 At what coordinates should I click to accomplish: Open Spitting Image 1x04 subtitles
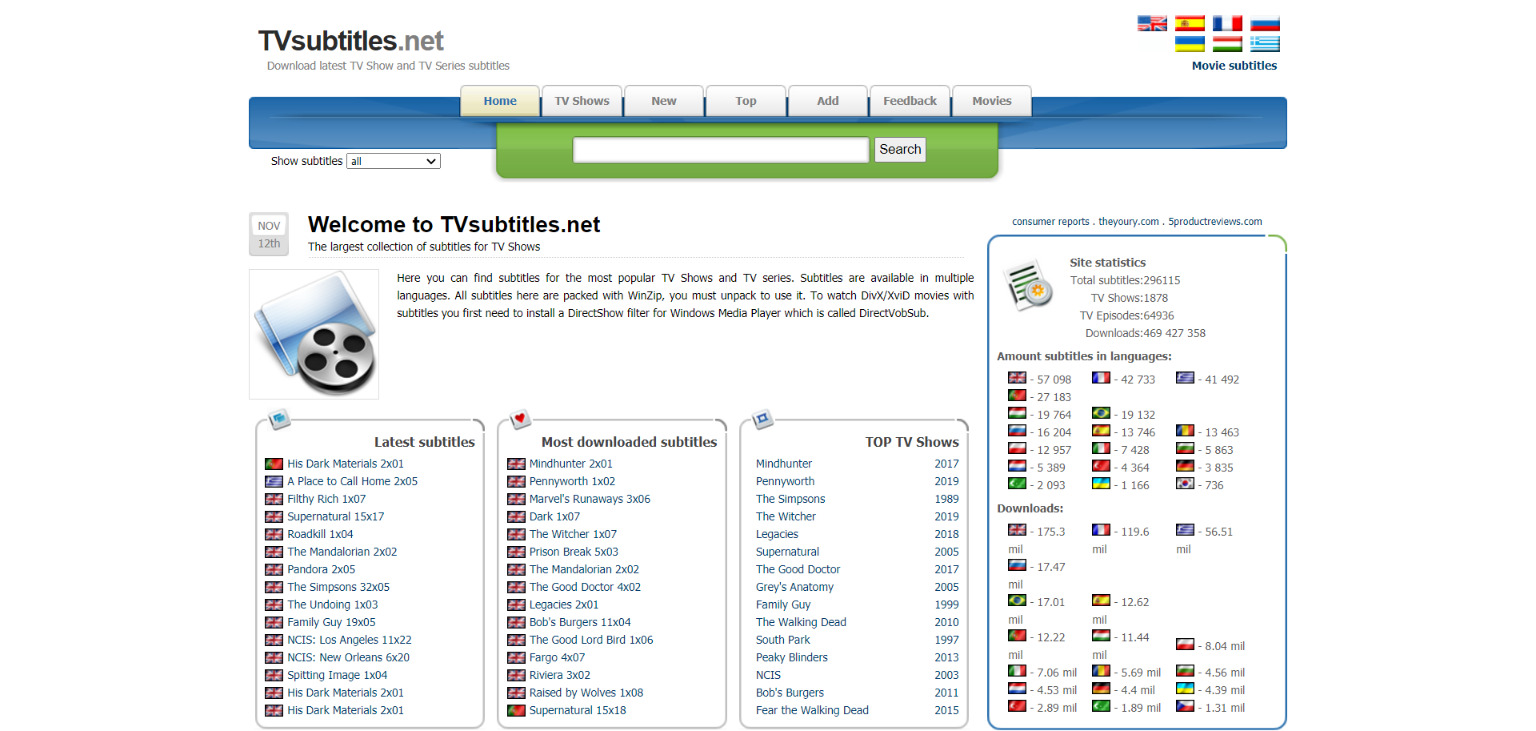click(337, 675)
